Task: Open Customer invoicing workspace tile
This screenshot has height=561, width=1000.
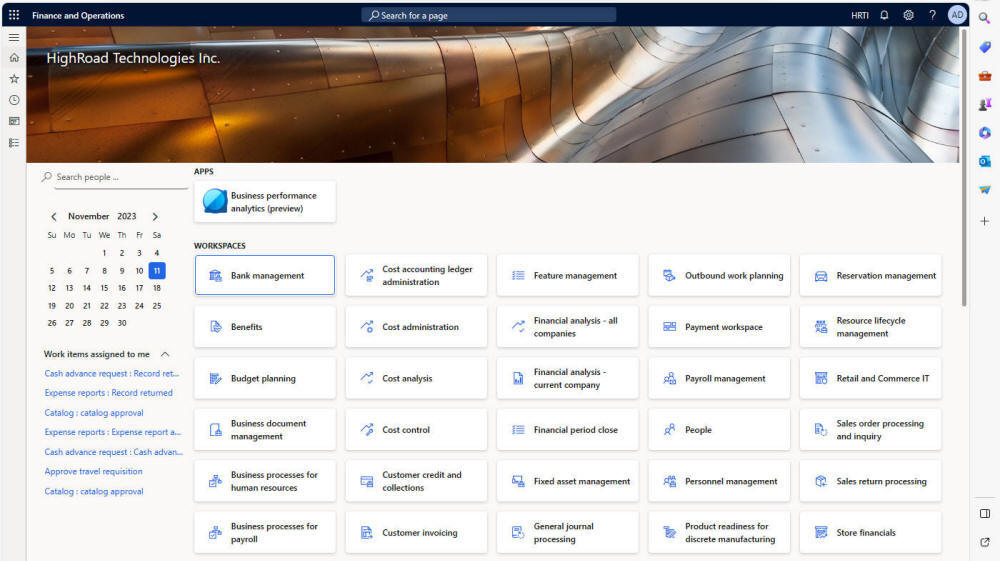Action: point(416,533)
